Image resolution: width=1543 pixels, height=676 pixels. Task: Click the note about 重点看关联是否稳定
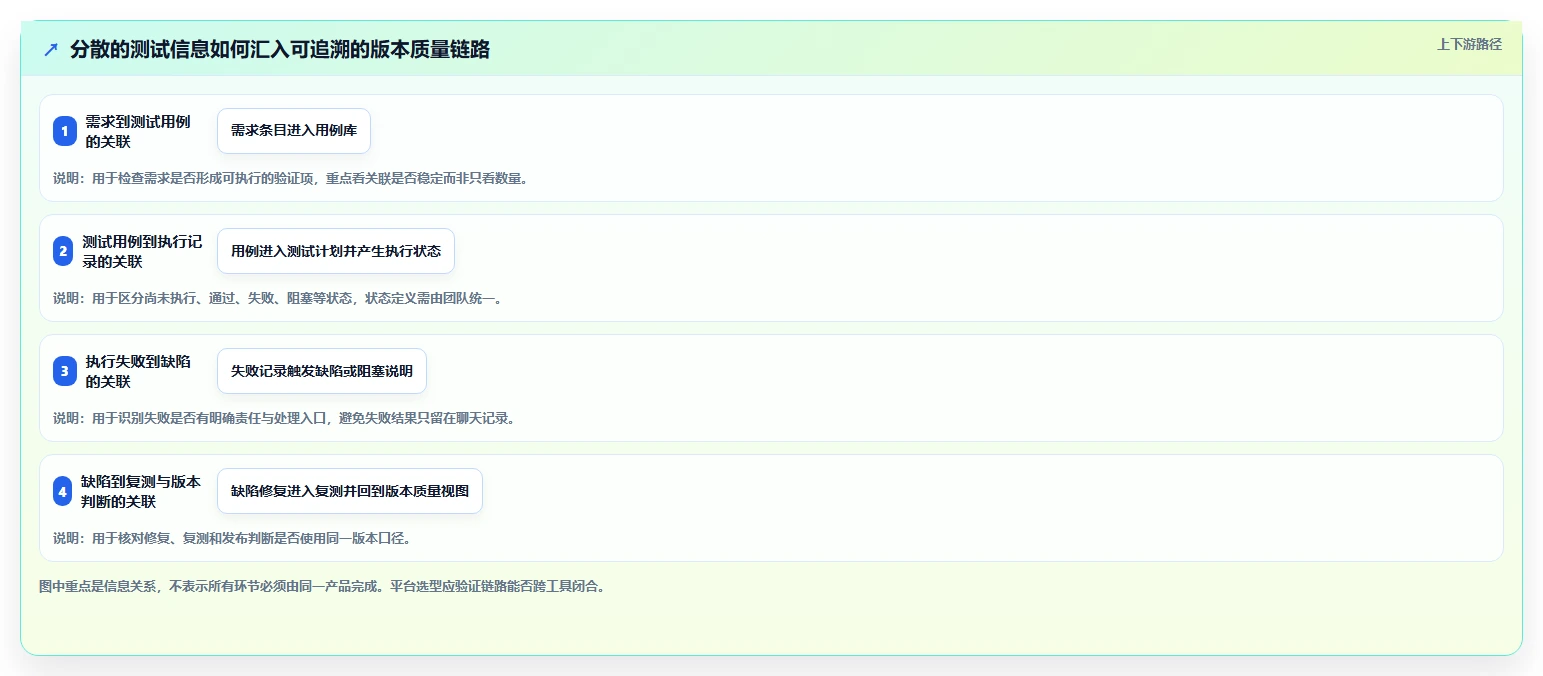click(x=290, y=178)
